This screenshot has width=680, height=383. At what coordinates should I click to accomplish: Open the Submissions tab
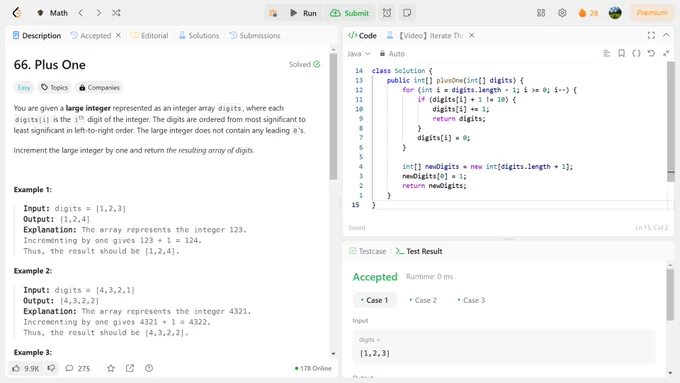(255, 36)
